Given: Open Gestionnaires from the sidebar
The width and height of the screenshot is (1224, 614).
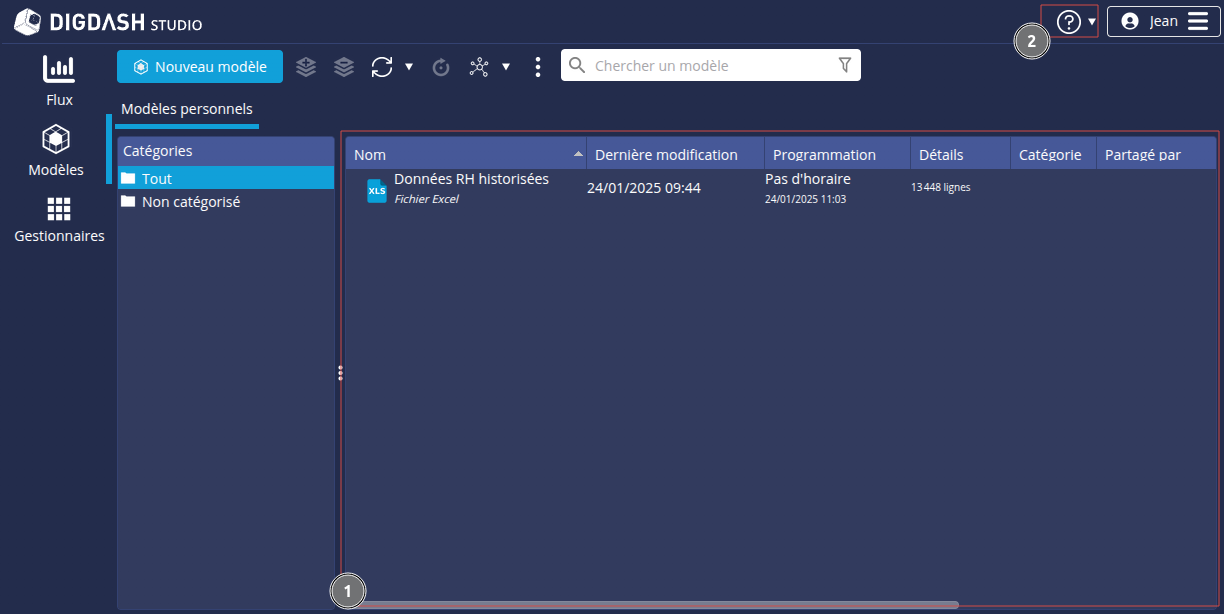Looking at the screenshot, I should coord(59,220).
